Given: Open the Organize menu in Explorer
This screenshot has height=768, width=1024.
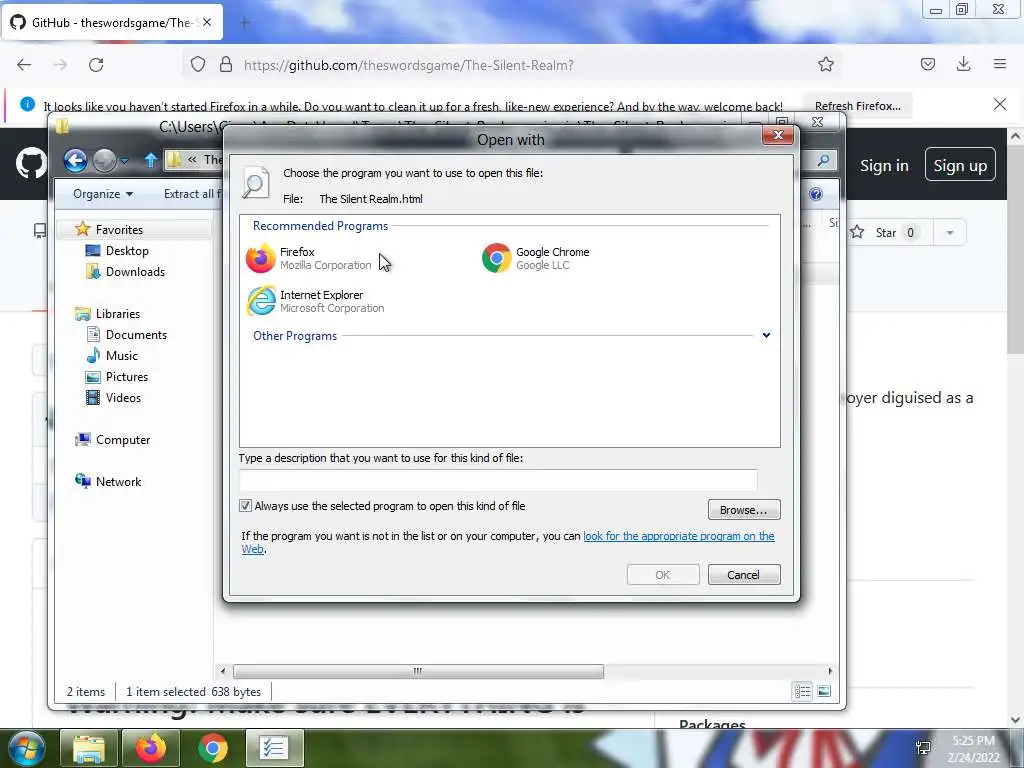Looking at the screenshot, I should point(103,194).
